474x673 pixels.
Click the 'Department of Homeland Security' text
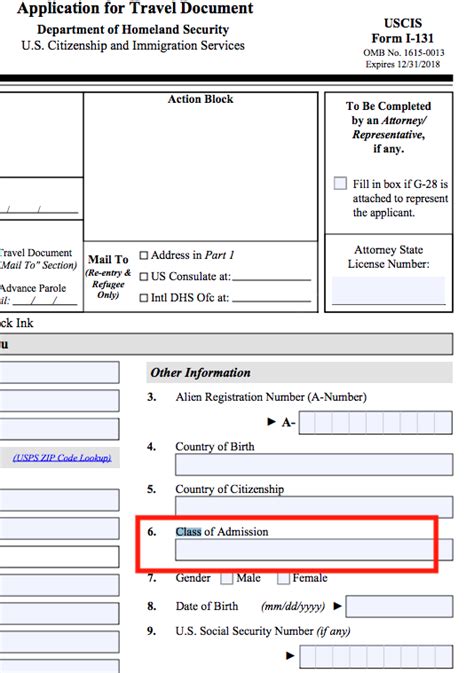pos(133,30)
